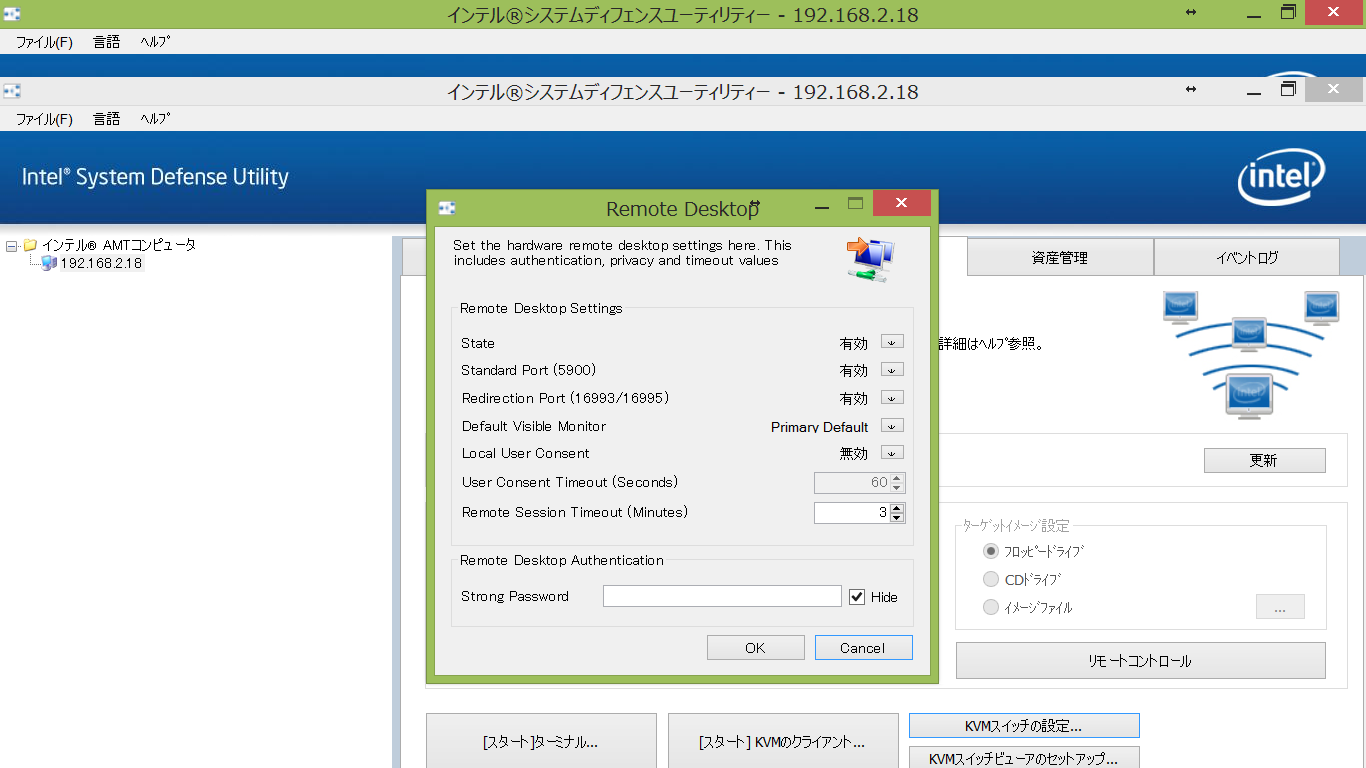The width and height of the screenshot is (1366, 768).
Task: Open ファイル(F) menu in the inner window
Action: 44,119
